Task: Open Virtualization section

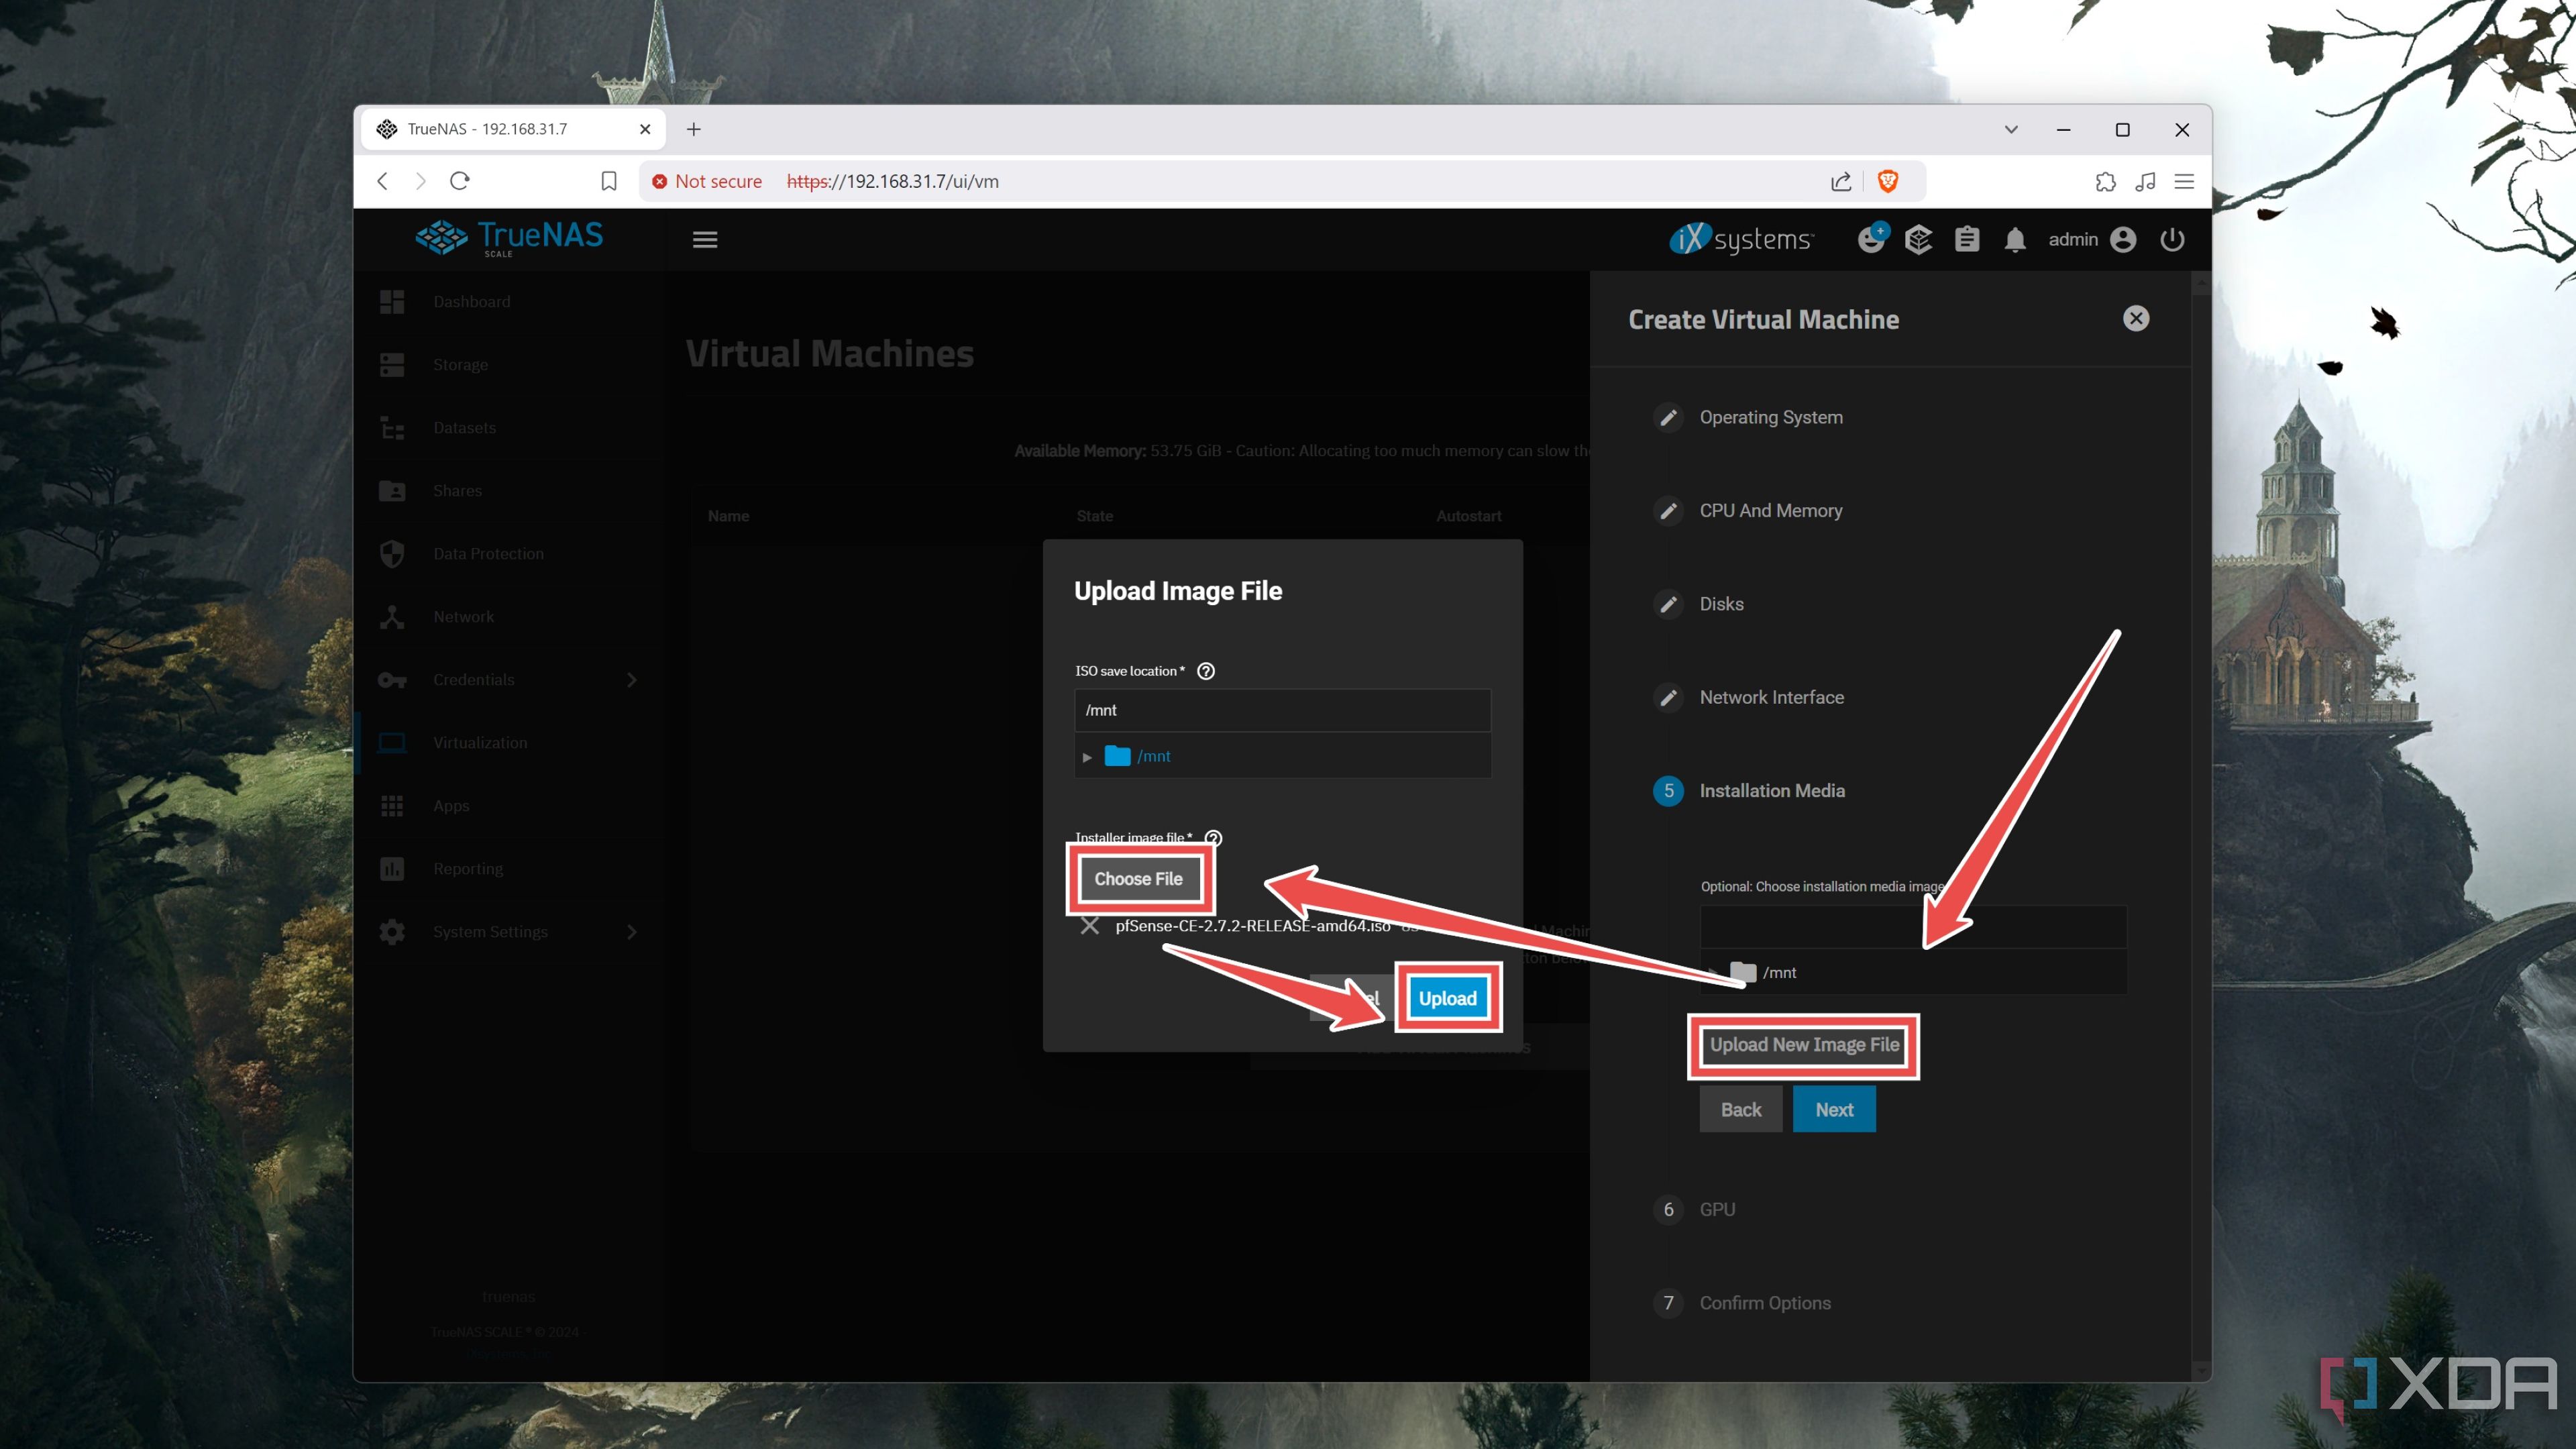Action: coord(481,741)
